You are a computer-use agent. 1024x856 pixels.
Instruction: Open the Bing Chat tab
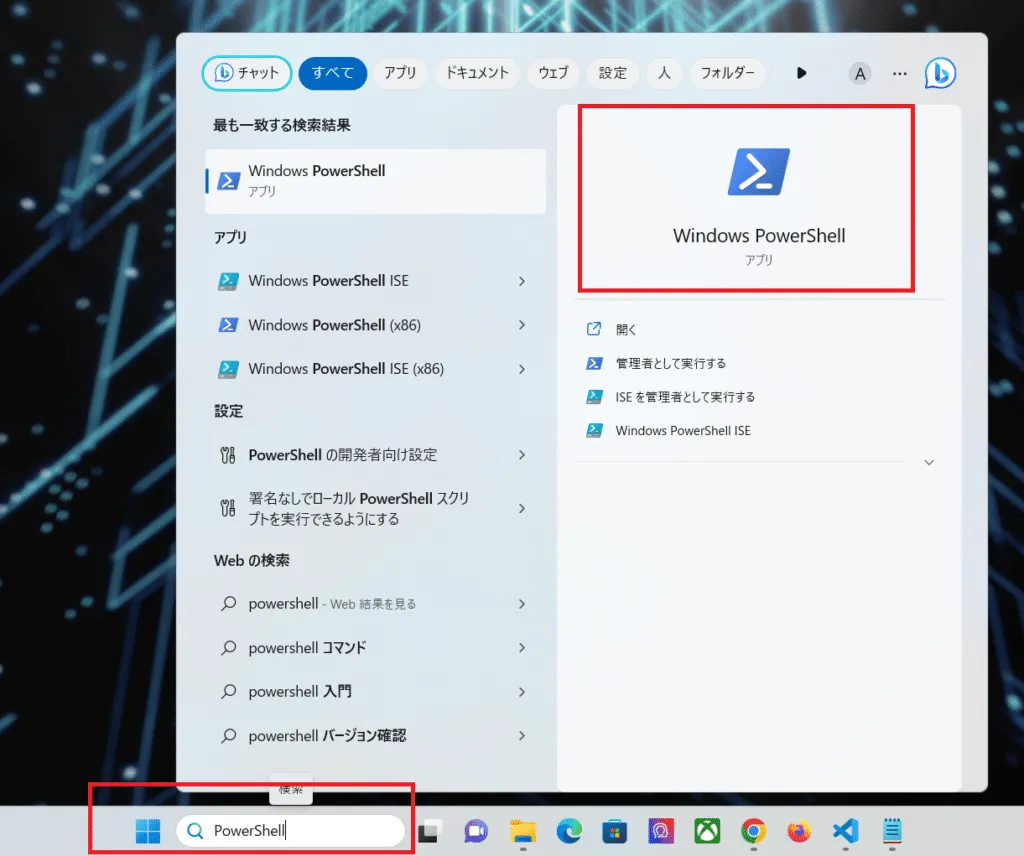[x=247, y=72]
